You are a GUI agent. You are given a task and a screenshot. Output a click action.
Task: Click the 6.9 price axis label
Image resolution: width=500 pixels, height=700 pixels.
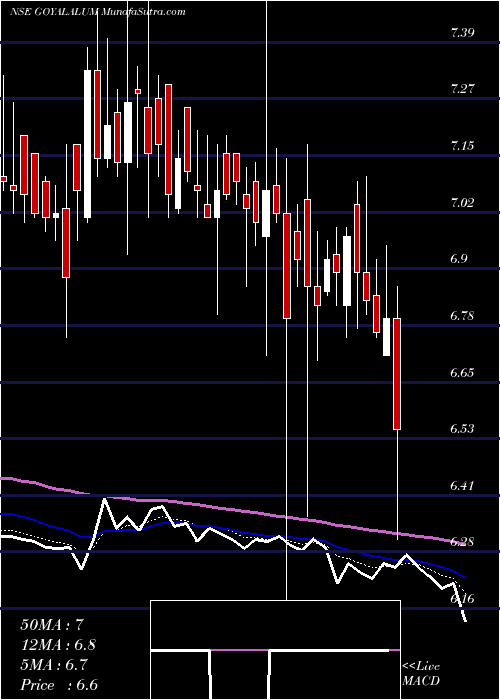pyautogui.click(x=459, y=258)
